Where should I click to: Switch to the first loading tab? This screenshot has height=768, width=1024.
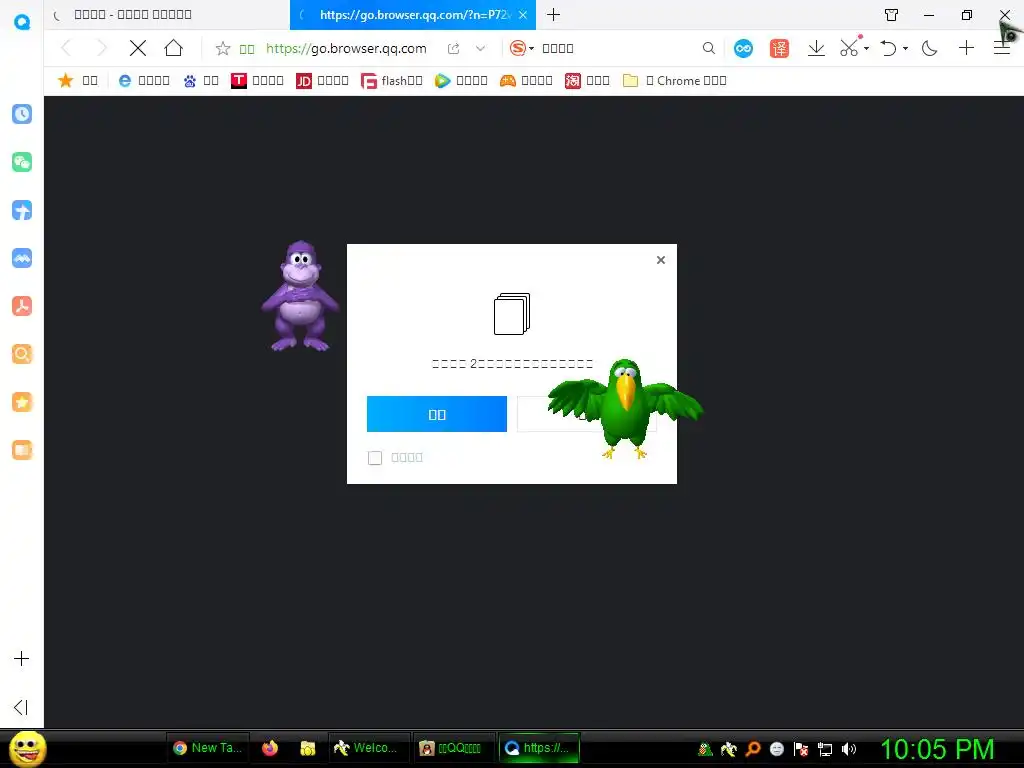coord(167,14)
